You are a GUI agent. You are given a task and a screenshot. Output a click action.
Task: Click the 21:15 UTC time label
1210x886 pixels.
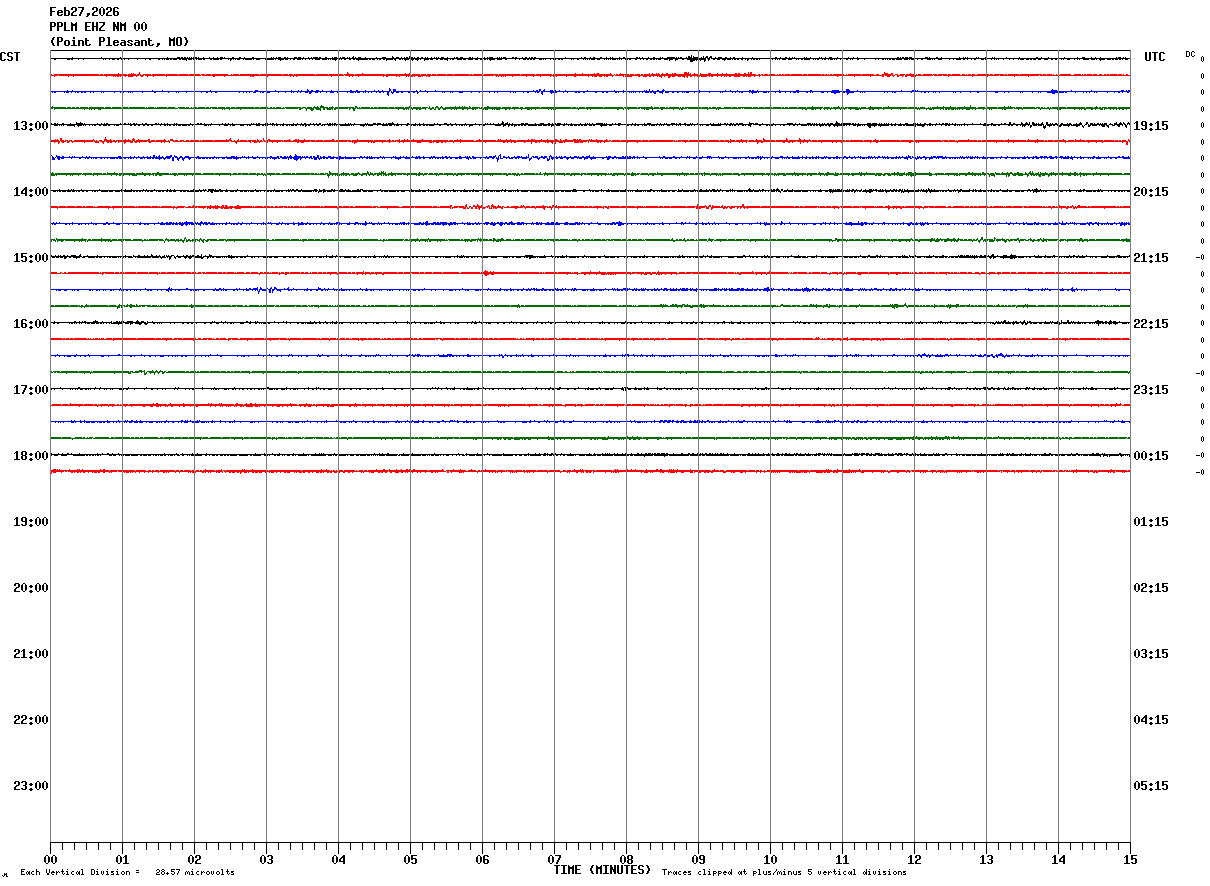[x=1151, y=258]
